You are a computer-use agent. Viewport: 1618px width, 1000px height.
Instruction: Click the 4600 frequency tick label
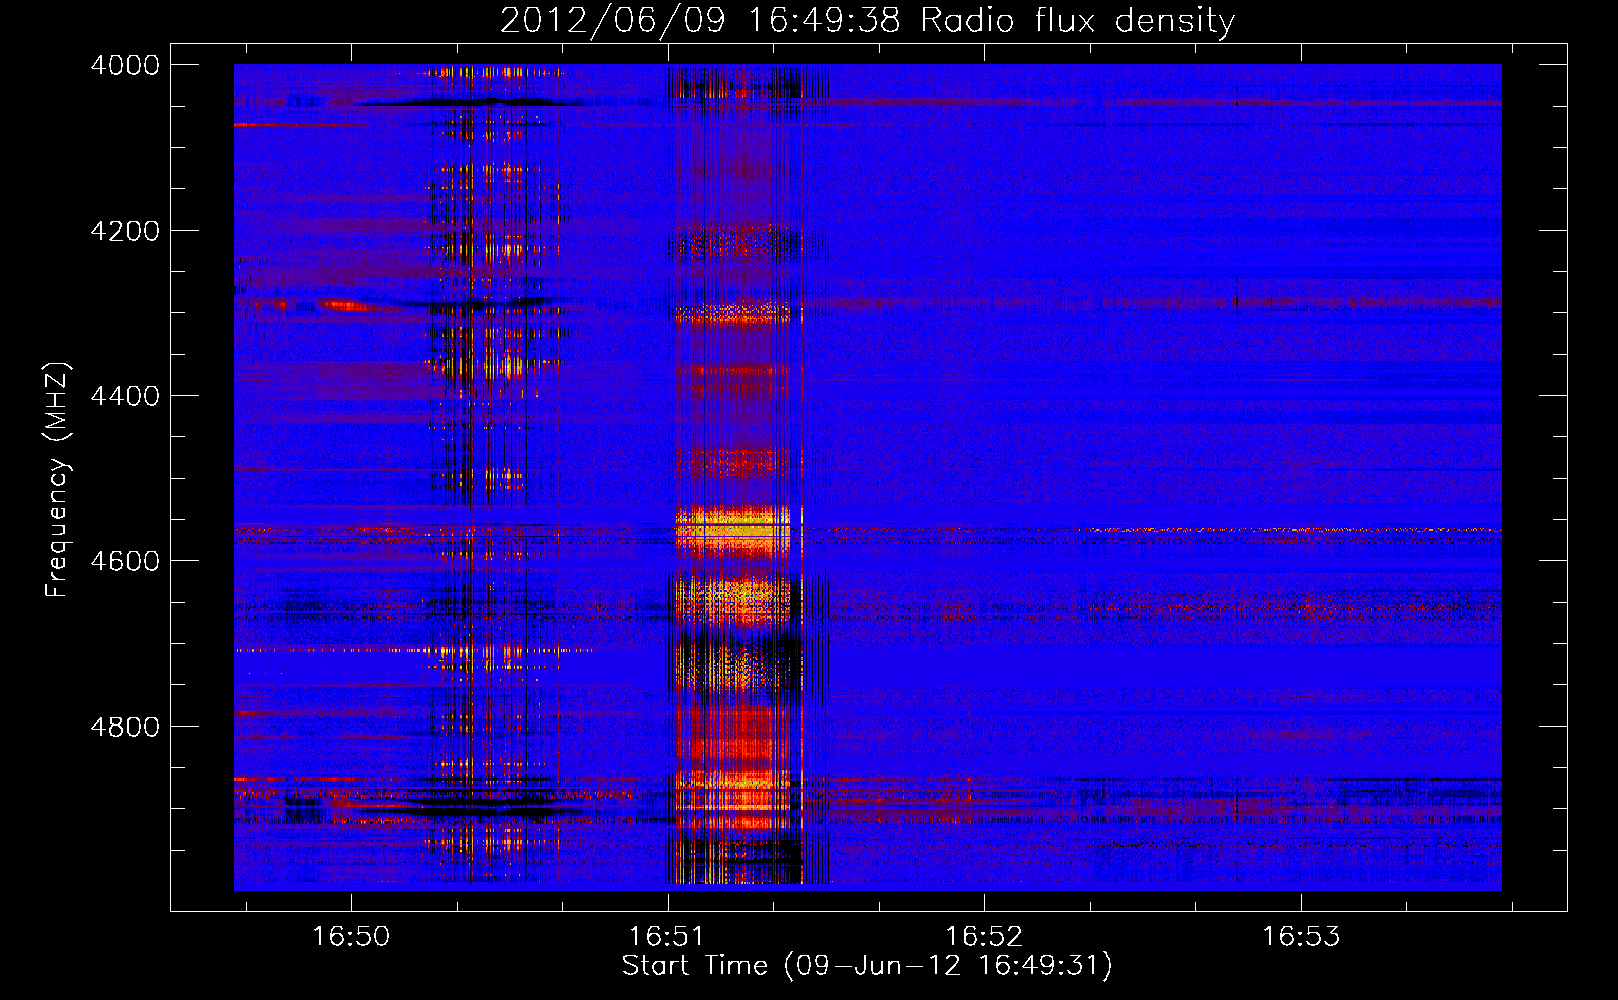pos(125,561)
